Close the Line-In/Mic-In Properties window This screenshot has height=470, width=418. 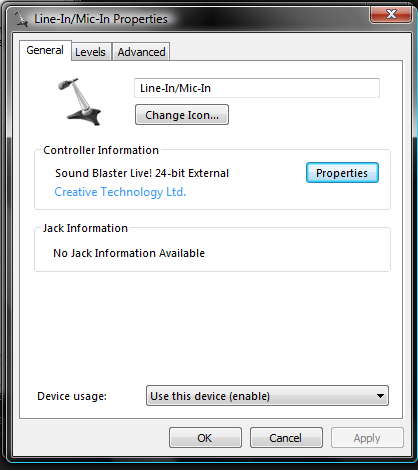pyautogui.click(x=391, y=14)
